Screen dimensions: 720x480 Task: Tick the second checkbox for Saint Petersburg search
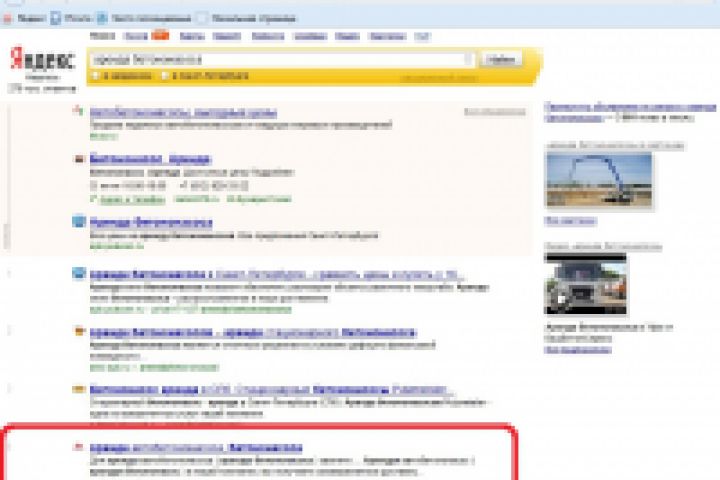tap(165, 76)
